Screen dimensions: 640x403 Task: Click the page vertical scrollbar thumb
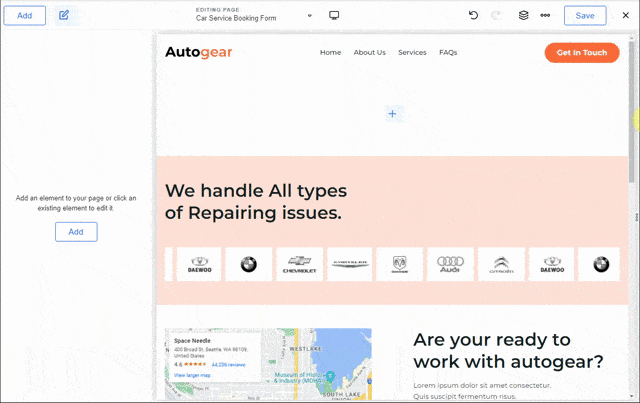(632, 110)
